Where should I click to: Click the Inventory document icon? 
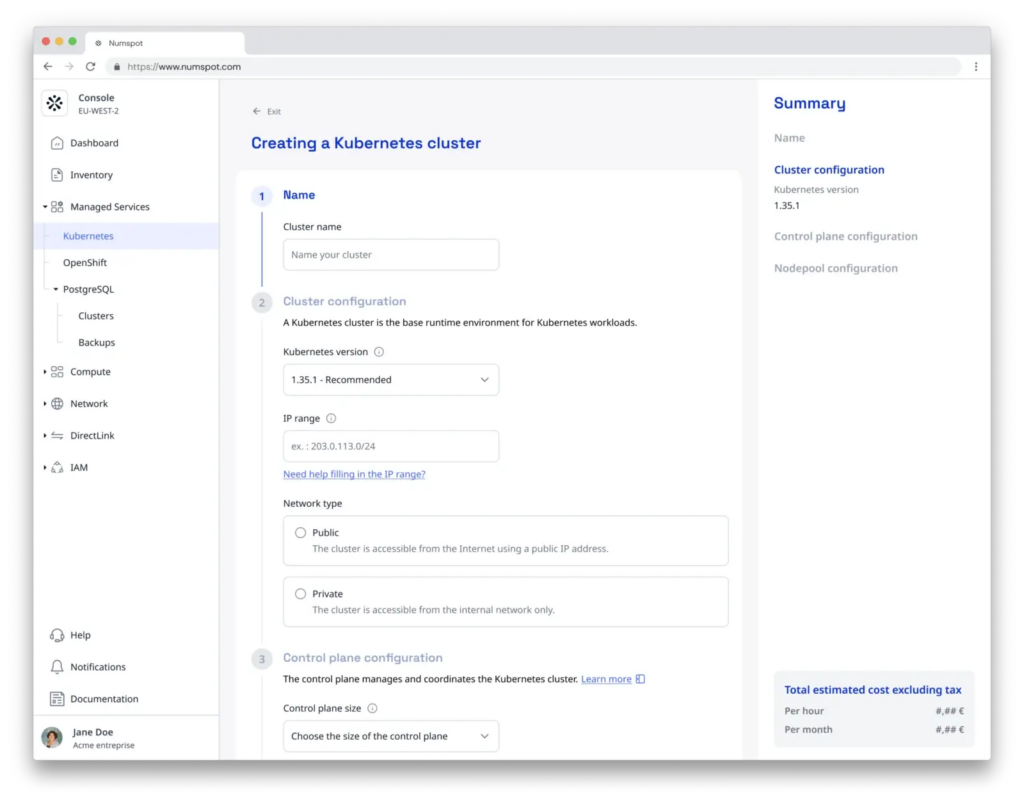pos(57,175)
